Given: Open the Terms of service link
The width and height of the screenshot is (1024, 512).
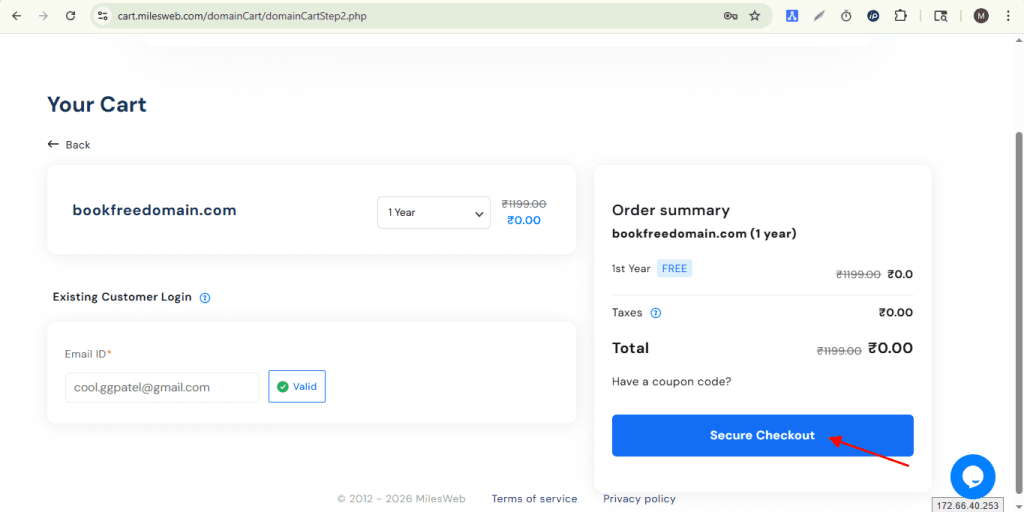Looking at the screenshot, I should [x=534, y=499].
